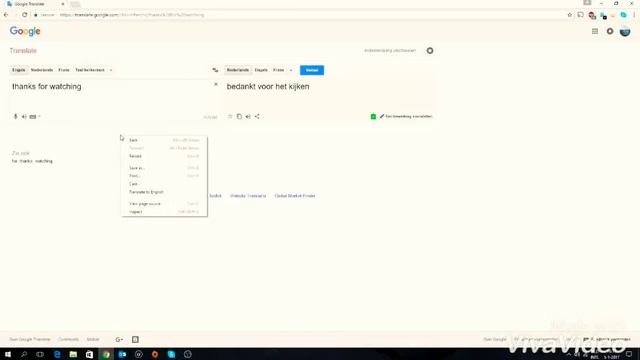Expand the target language dropdown arrow
The image size is (640, 360).
291,70
